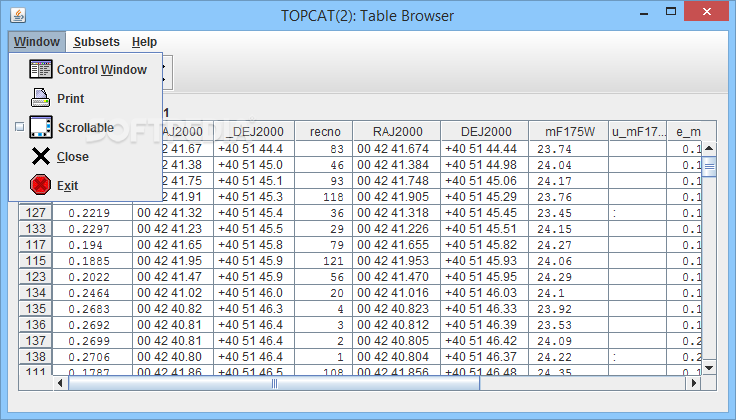Click the Exit menu entry
Image resolution: width=736 pixels, height=420 pixels.
(87, 185)
